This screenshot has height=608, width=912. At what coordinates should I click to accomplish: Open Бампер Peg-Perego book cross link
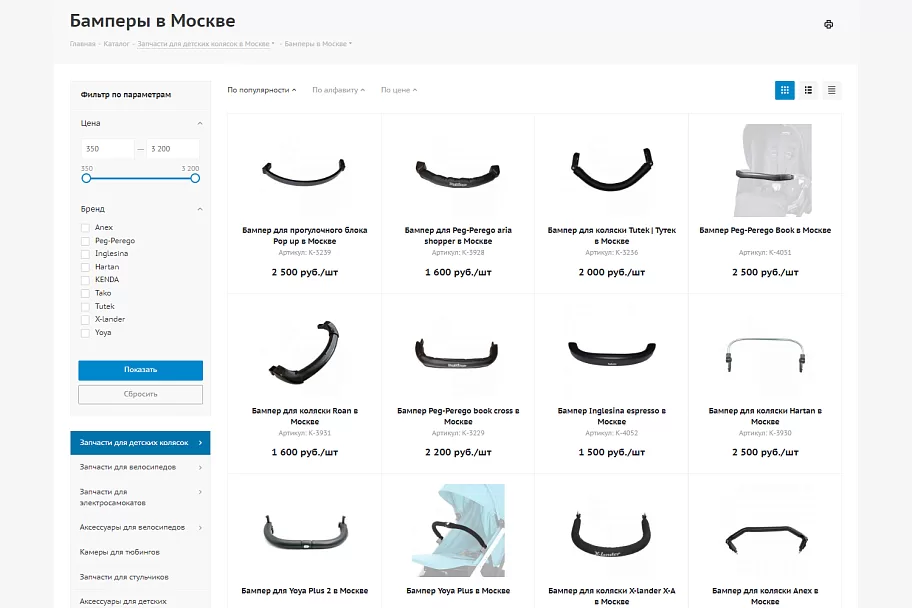tap(458, 416)
